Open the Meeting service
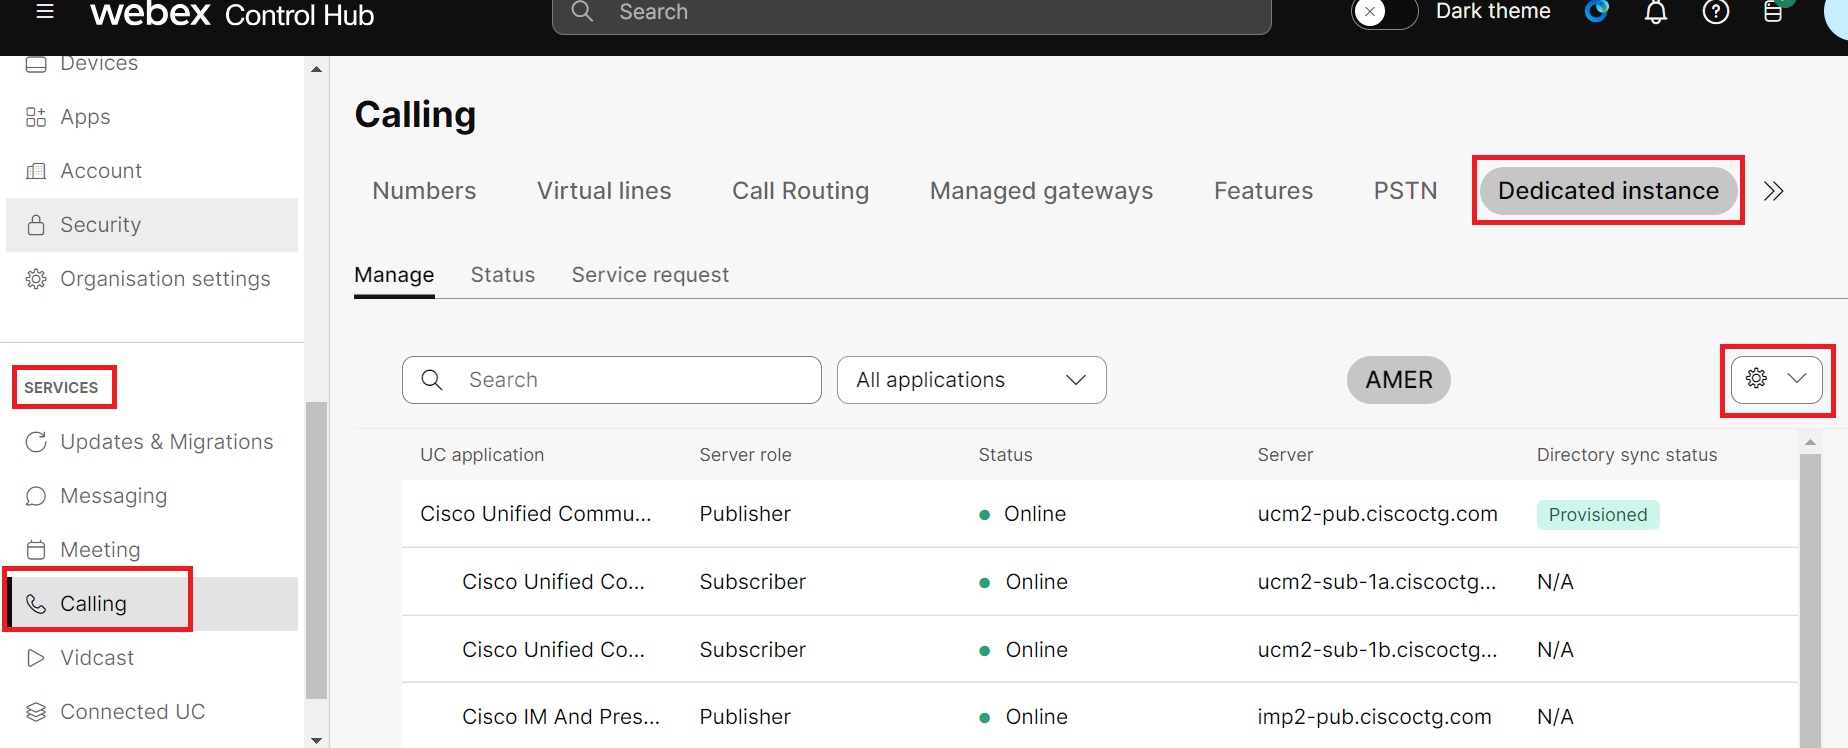The image size is (1848, 748). pos(100,550)
